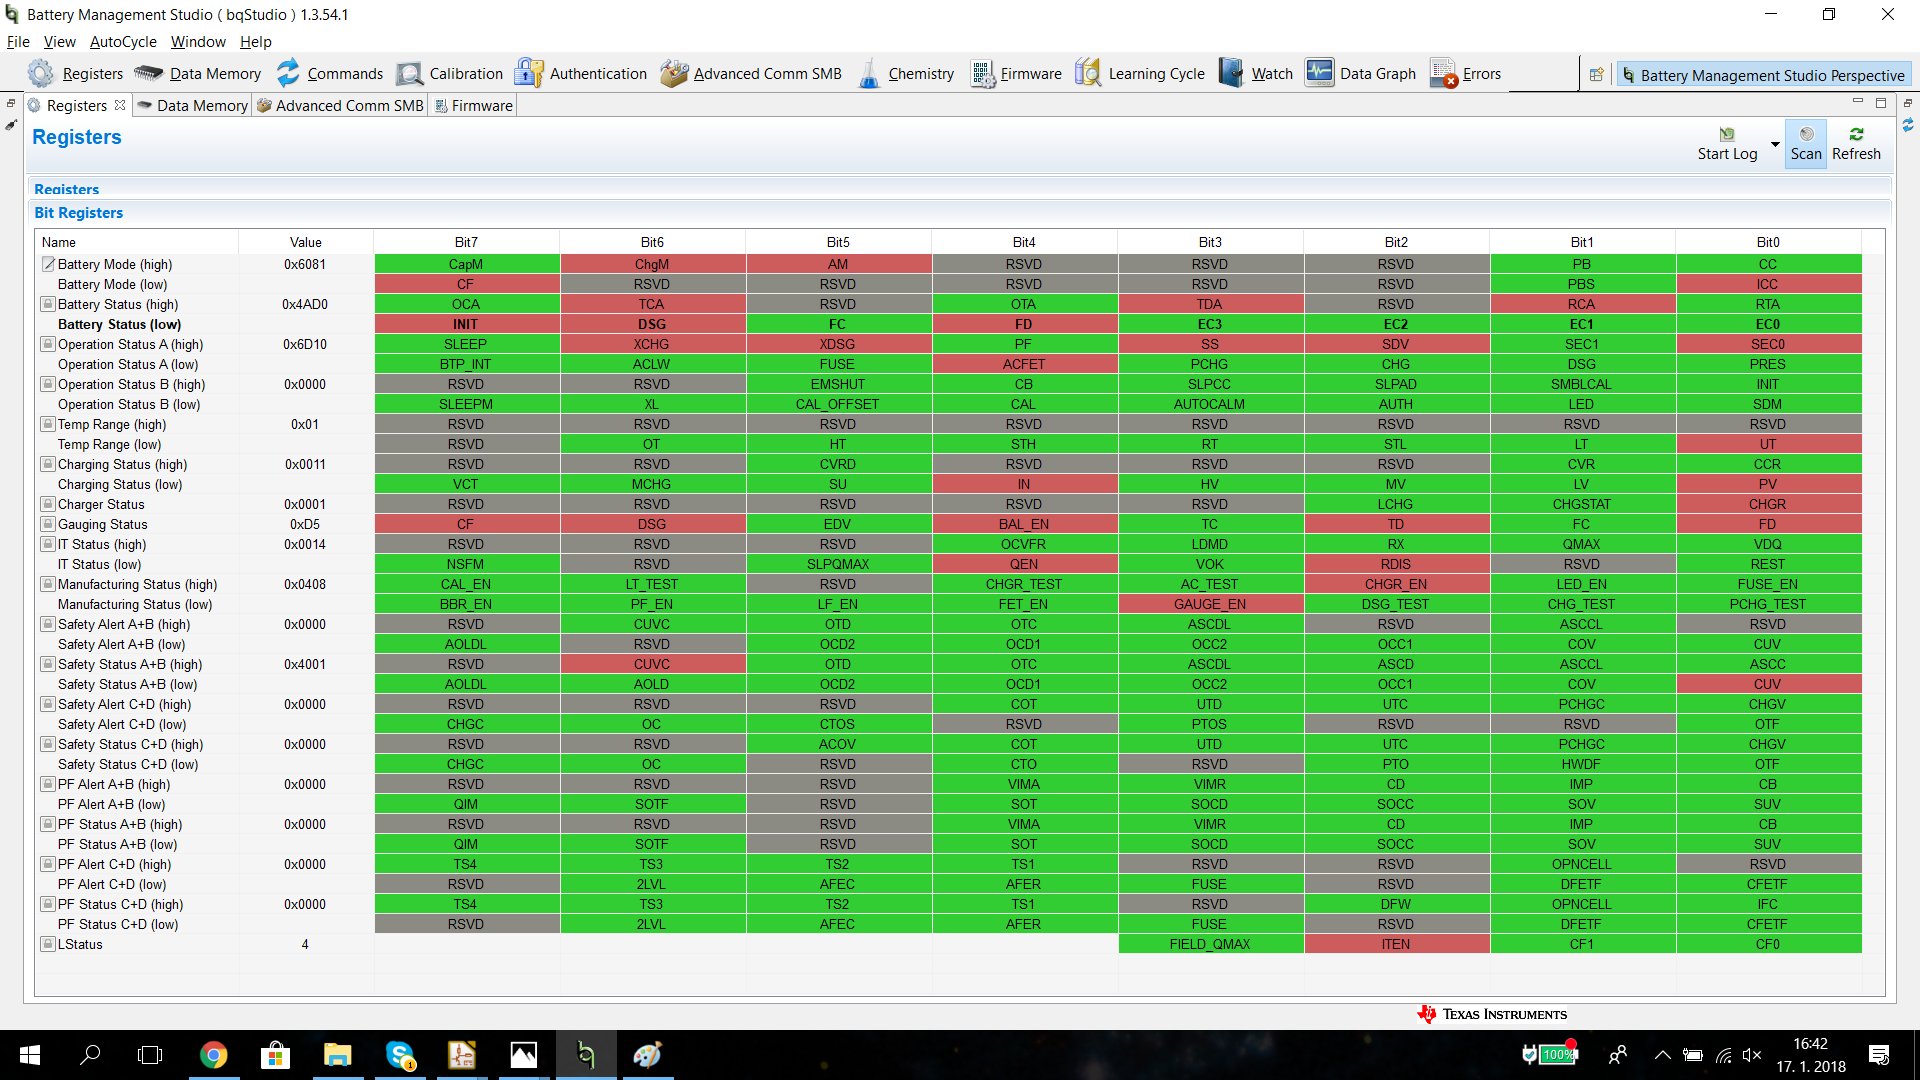Collapse the Bit Registers section

(78, 213)
